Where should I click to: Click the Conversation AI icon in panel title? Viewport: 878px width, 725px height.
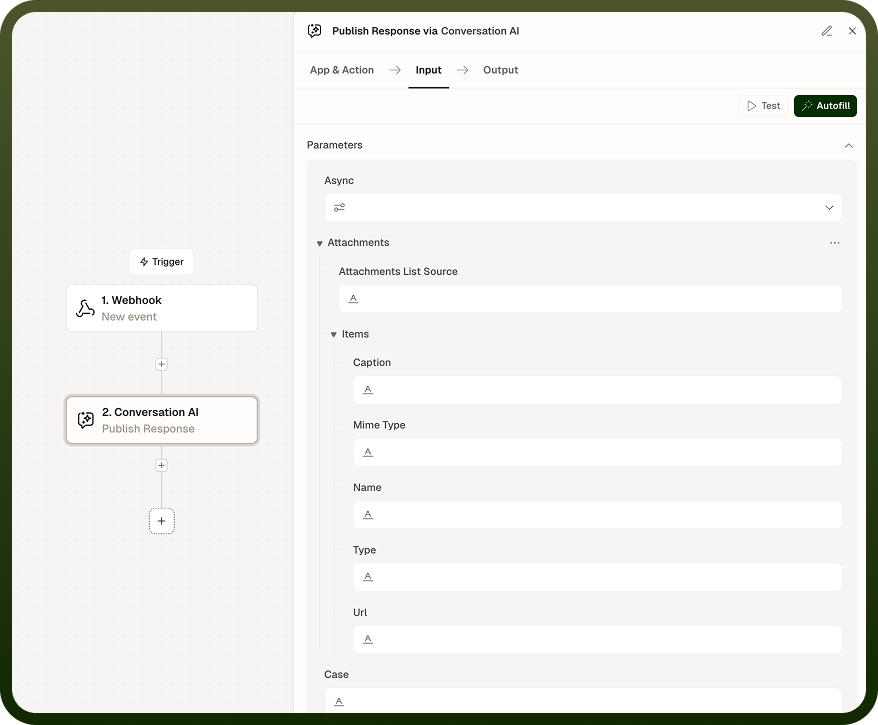click(x=315, y=31)
